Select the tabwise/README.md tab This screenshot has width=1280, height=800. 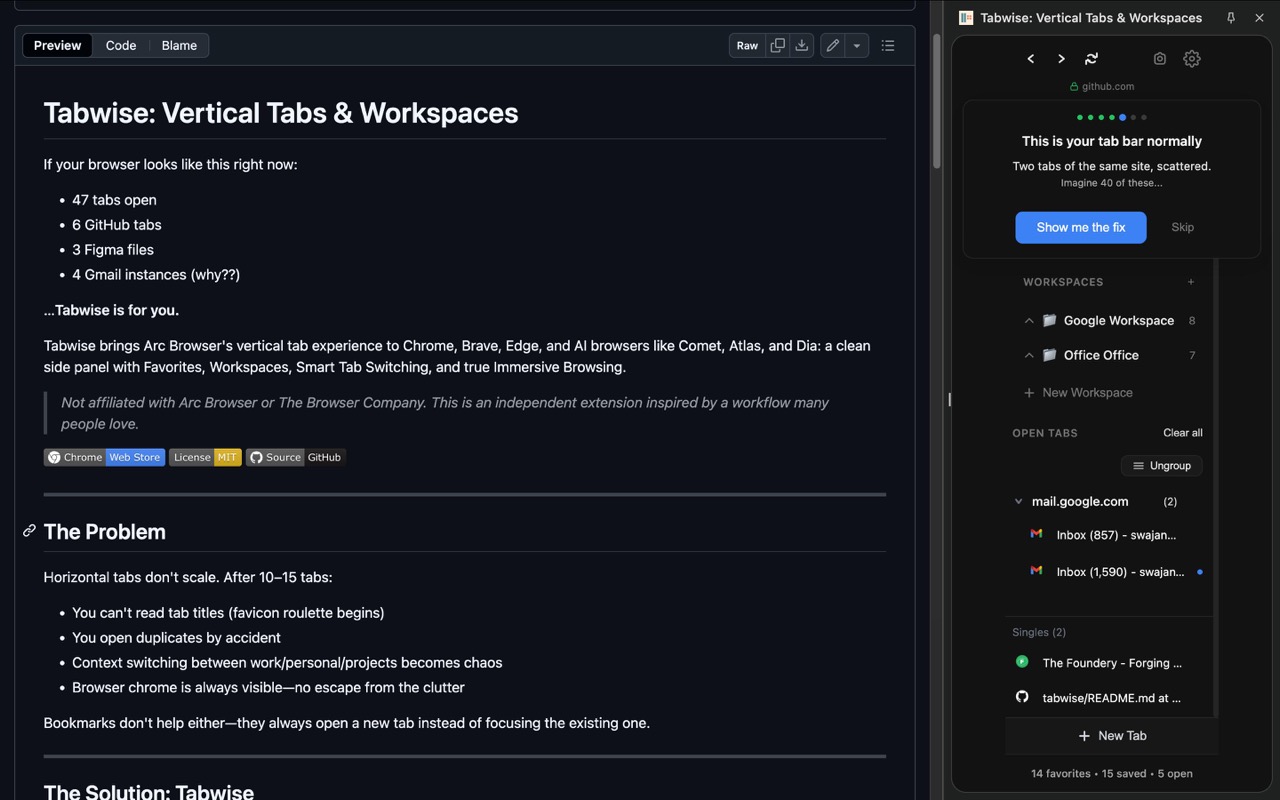pos(1110,698)
